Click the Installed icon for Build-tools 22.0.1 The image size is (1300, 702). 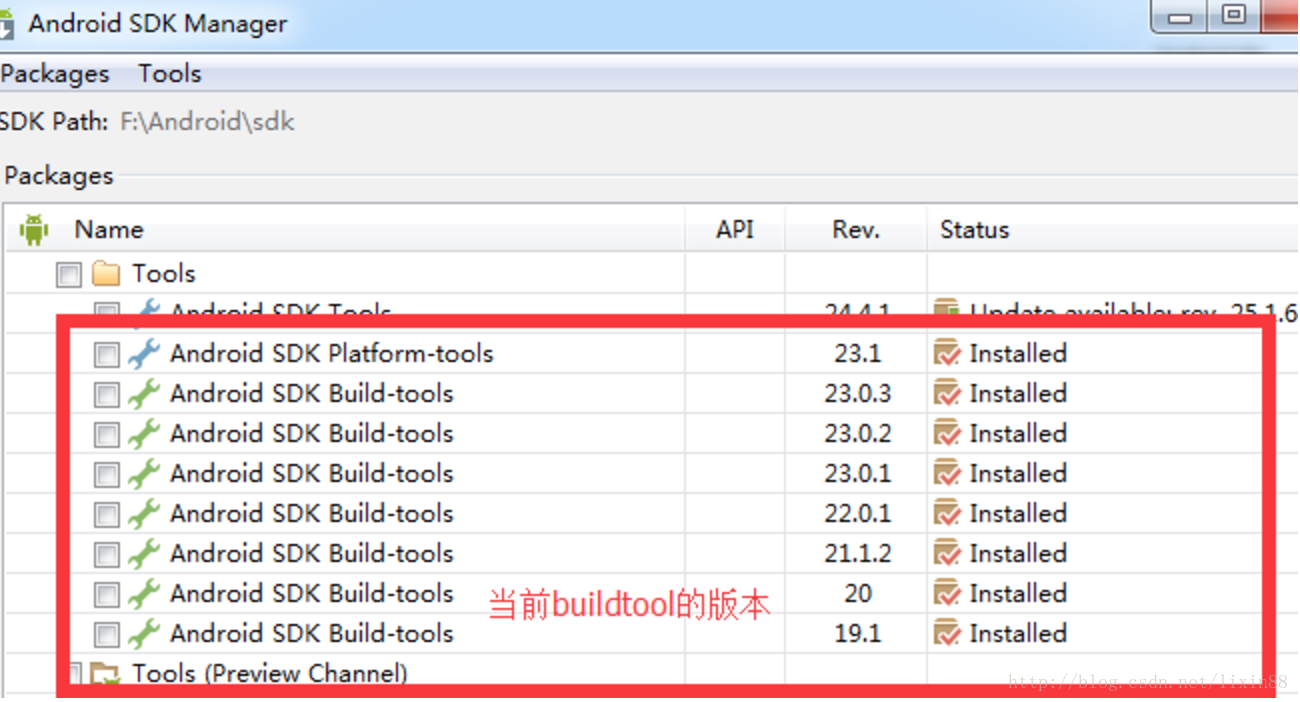pos(946,513)
